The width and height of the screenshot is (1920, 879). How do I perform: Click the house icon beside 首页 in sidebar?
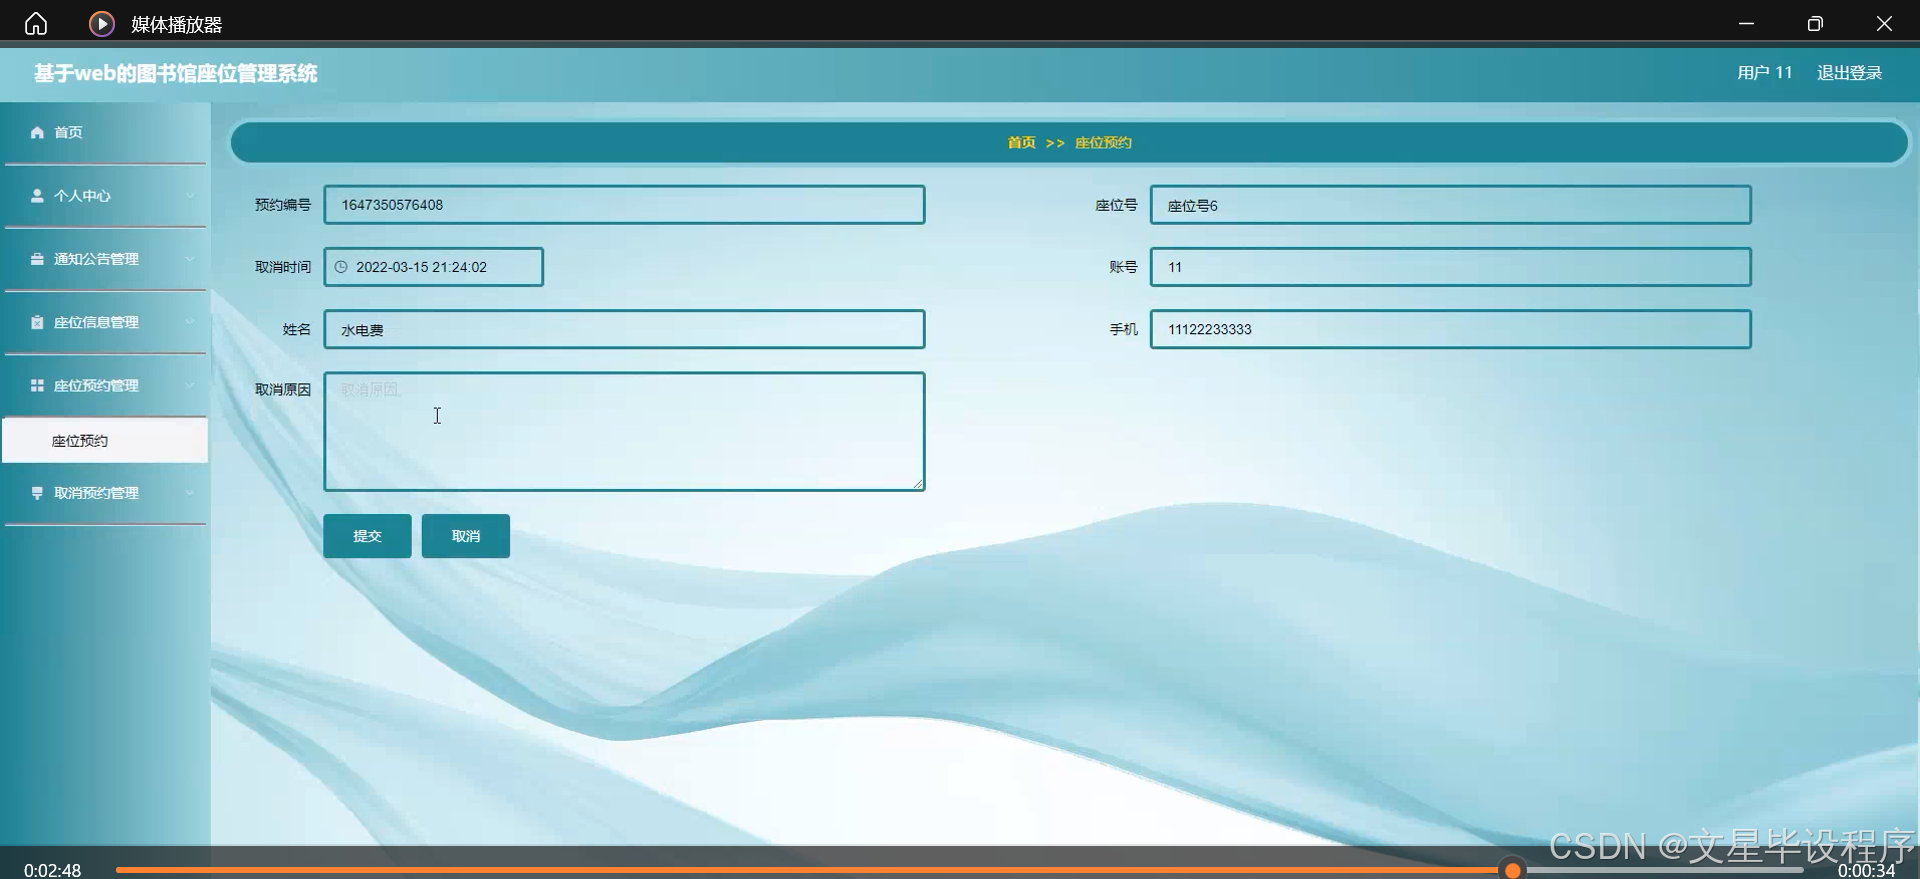[x=37, y=132]
